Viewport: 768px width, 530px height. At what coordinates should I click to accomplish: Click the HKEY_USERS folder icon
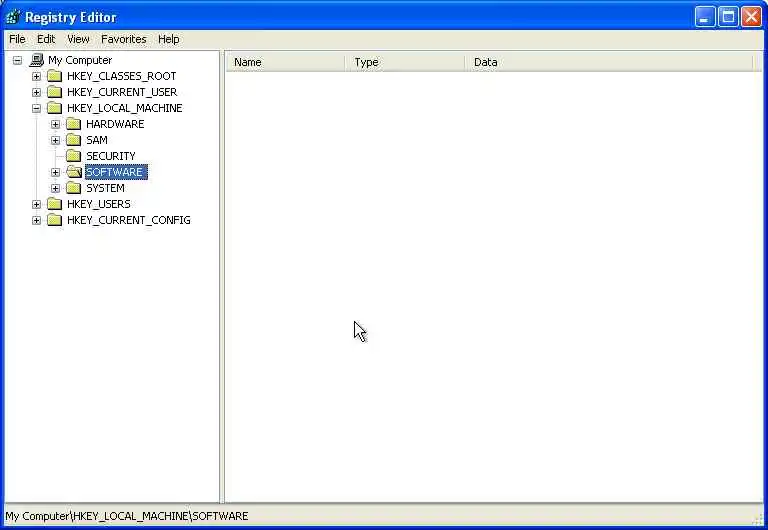tap(54, 204)
